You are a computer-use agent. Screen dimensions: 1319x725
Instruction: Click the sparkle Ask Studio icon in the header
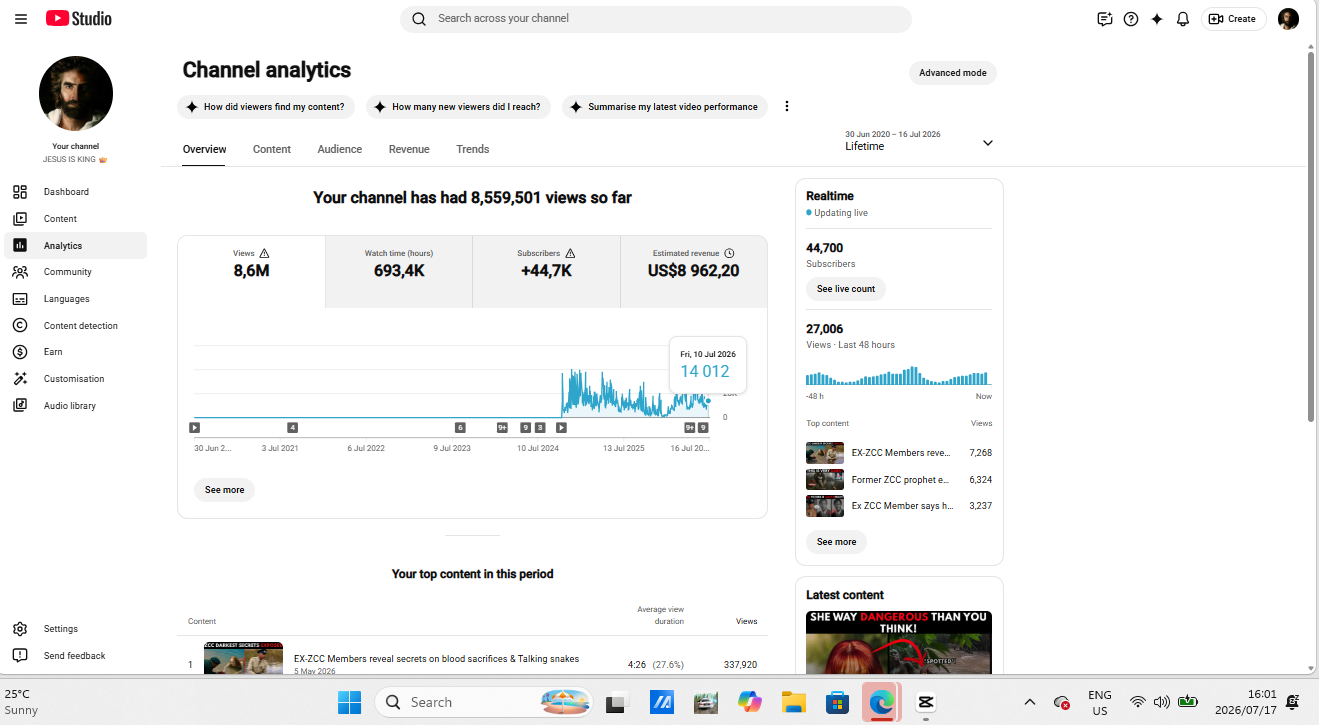click(1157, 19)
